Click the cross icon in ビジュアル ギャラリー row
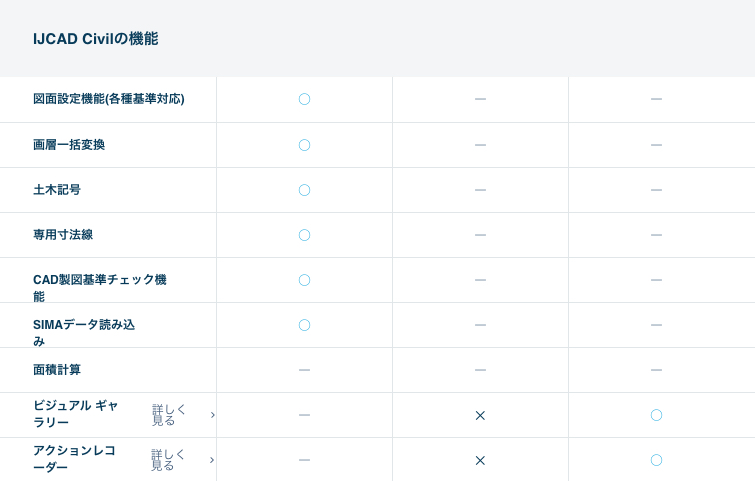The width and height of the screenshot is (755, 481). point(480,415)
